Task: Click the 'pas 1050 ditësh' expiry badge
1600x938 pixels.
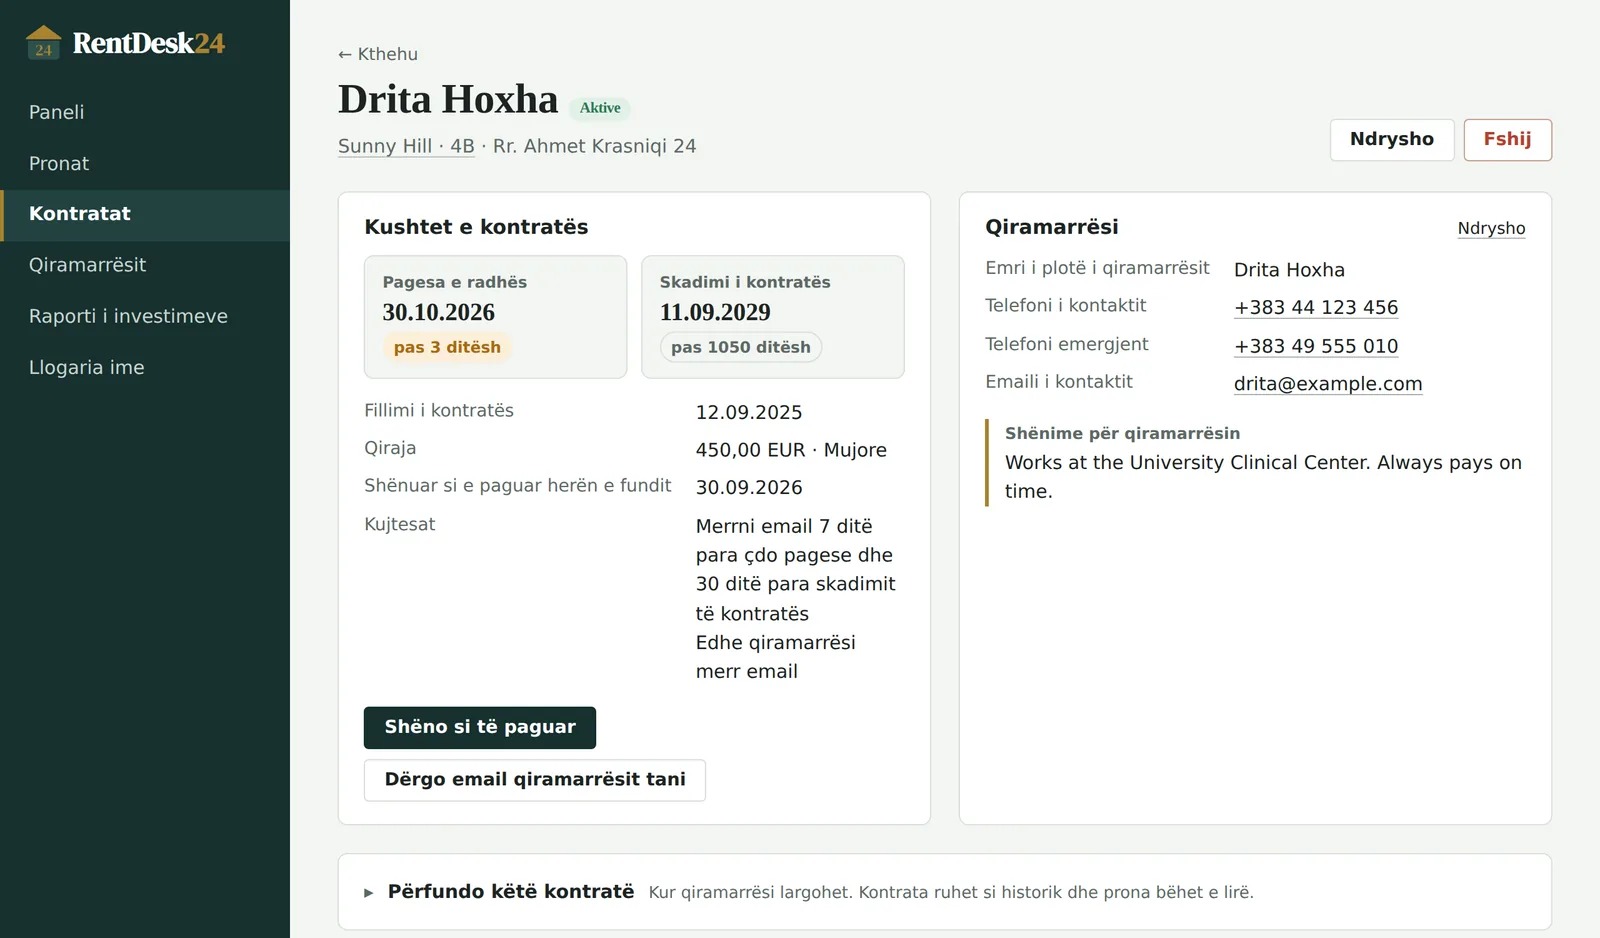Action: point(741,347)
